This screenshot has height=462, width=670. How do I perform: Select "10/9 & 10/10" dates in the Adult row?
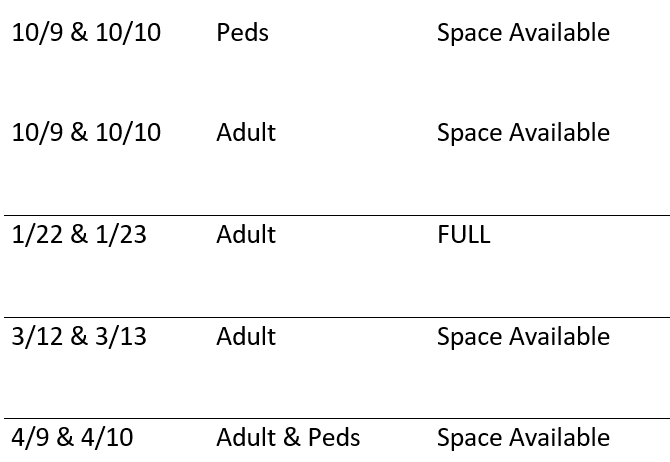(86, 133)
